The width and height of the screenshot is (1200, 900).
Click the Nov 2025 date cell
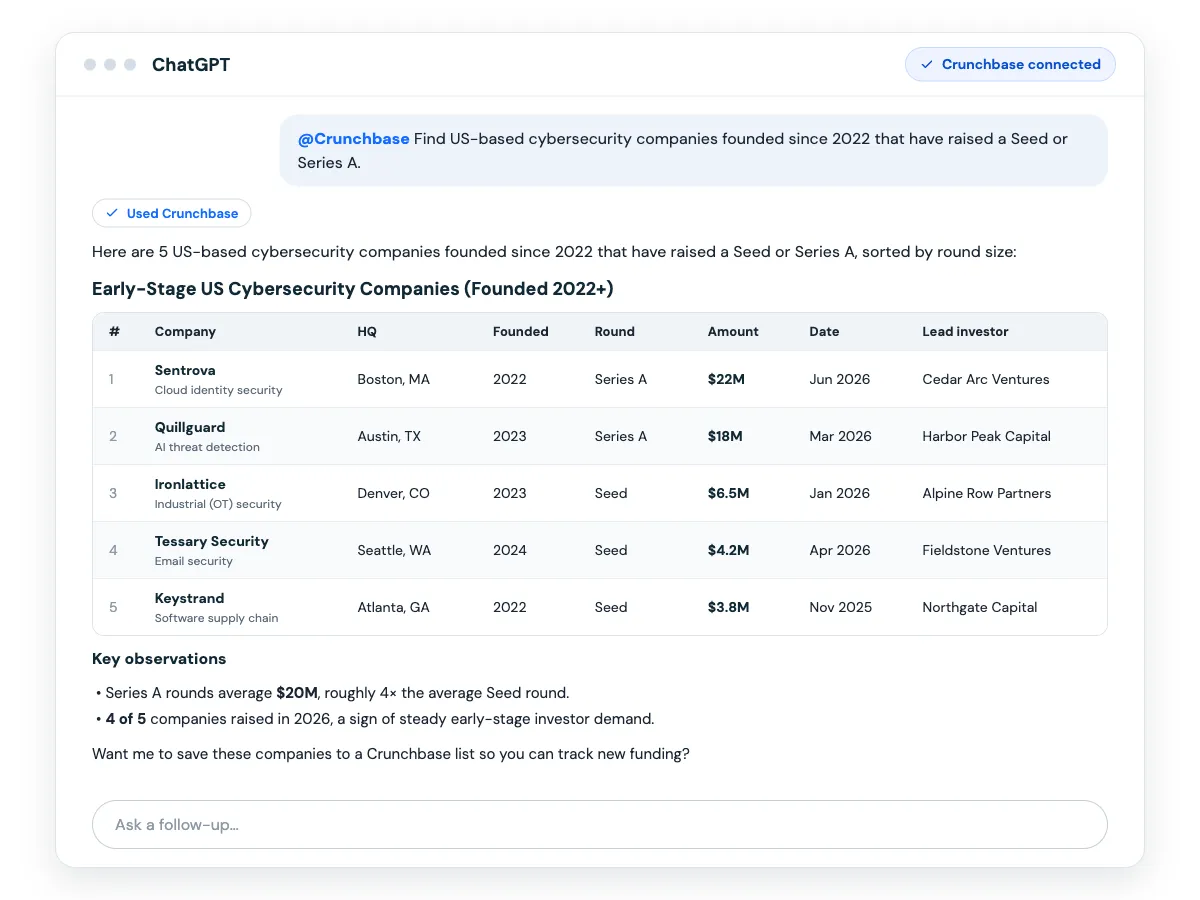[840, 607]
